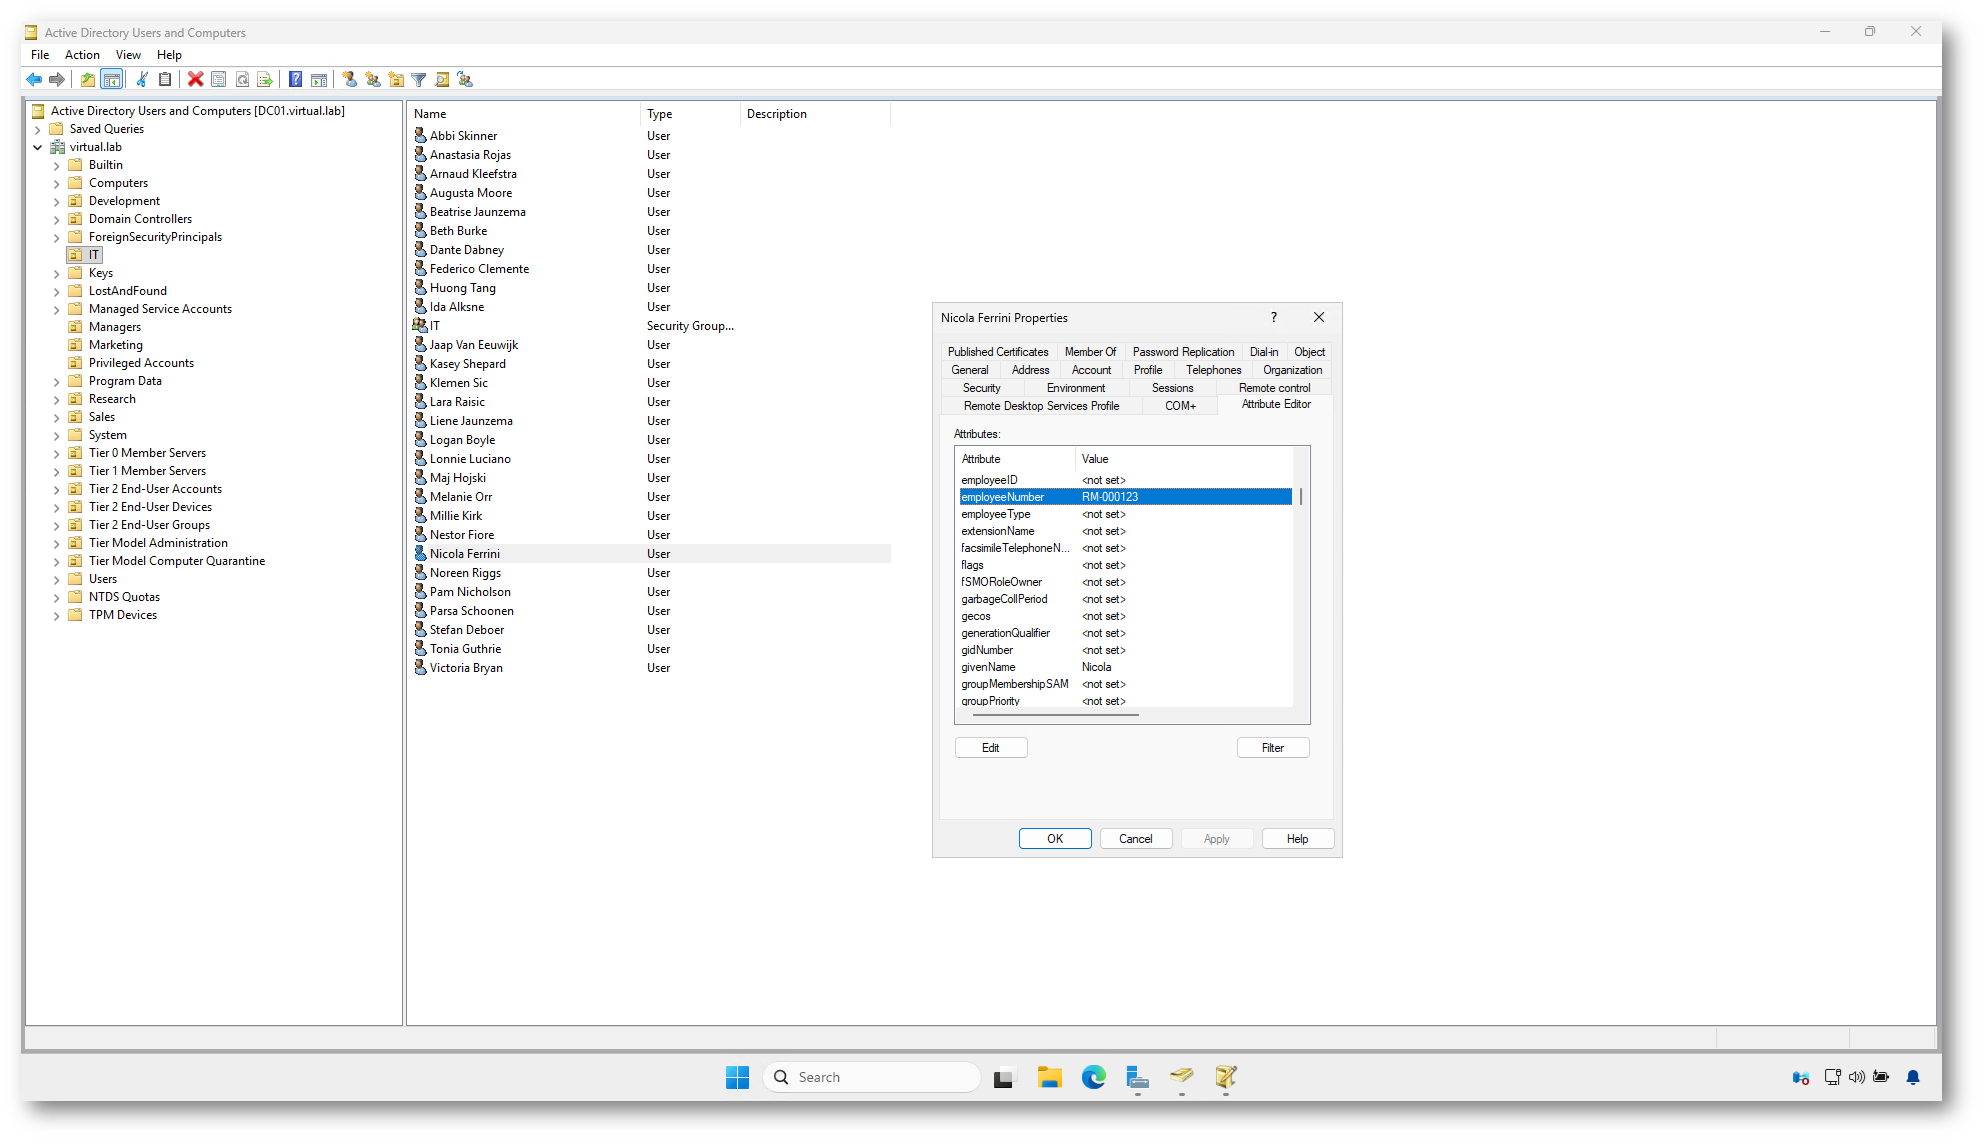Expand the Tier Model Administration OU
Image resolution: width=1984 pixels, height=1143 pixels.
click(x=57, y=544)
